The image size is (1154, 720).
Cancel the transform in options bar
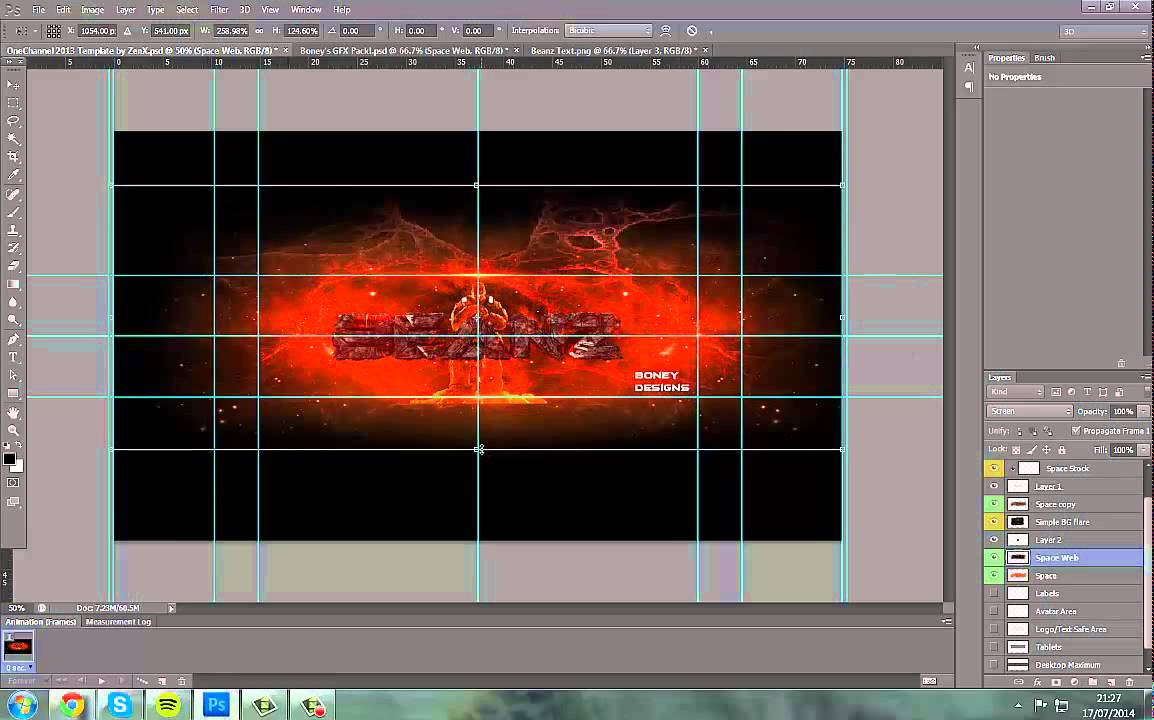coord(692,31)
